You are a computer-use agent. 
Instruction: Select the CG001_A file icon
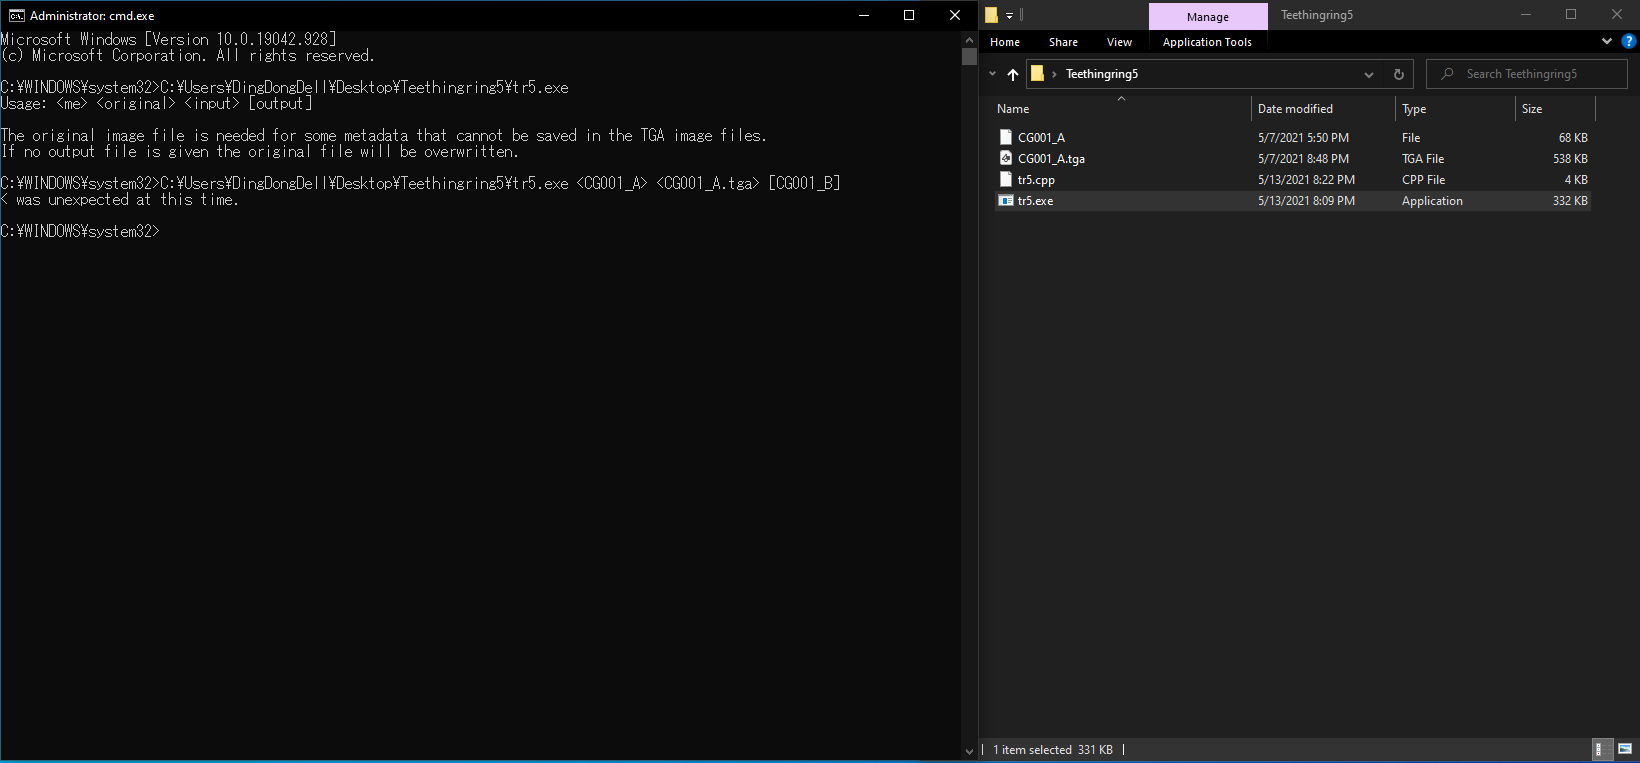point(1006,137)
